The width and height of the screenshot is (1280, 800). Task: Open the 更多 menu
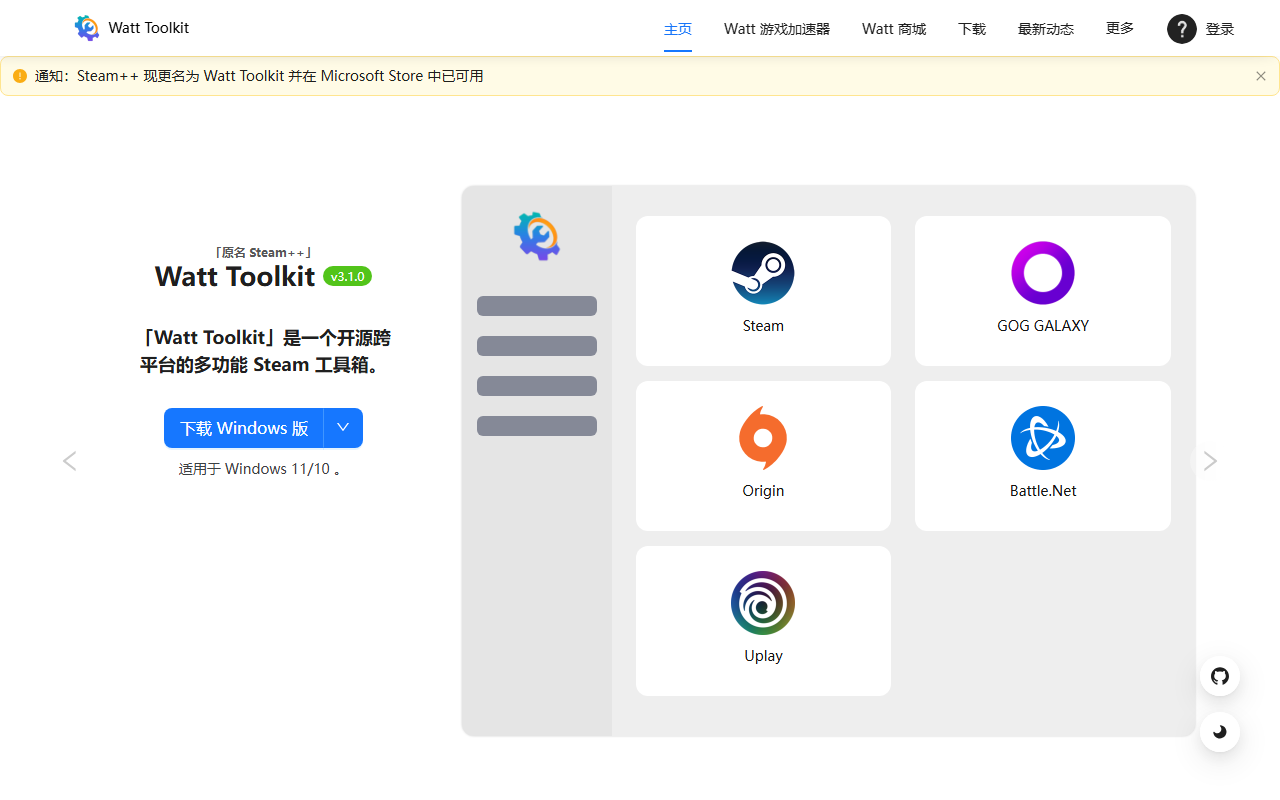(x=1120, y=29)
